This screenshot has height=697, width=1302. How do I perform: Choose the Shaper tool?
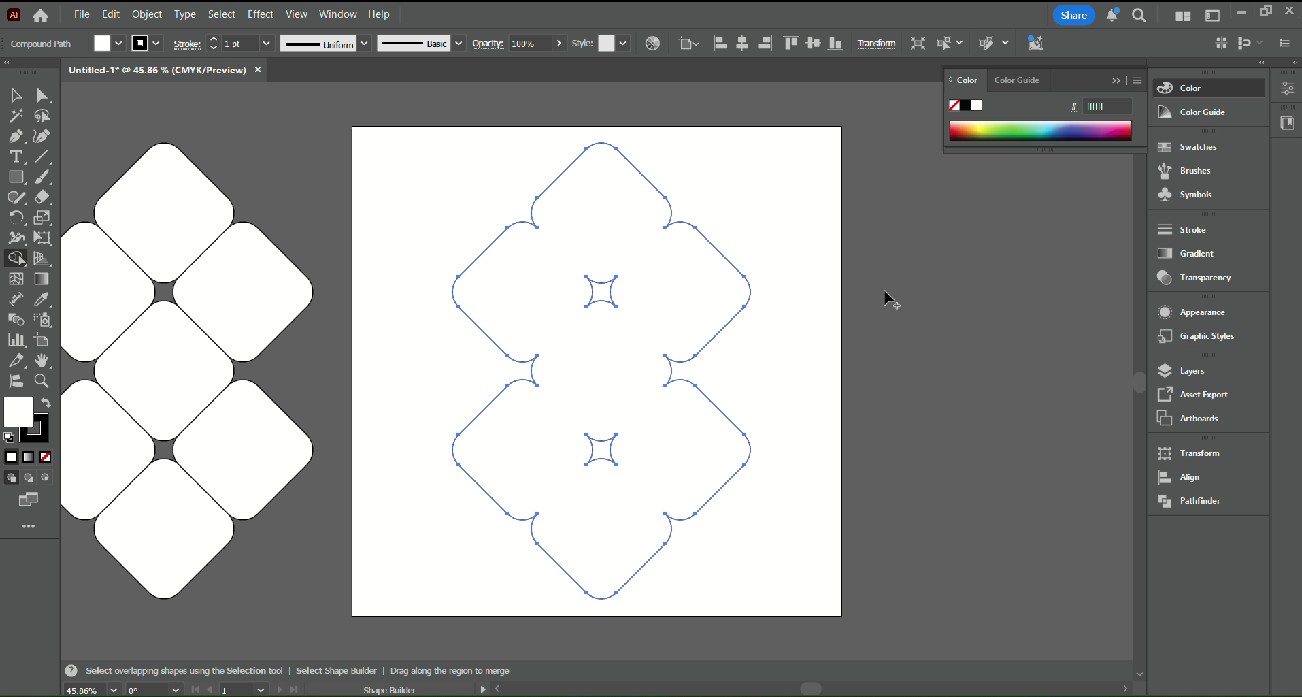tap(16, 197)
